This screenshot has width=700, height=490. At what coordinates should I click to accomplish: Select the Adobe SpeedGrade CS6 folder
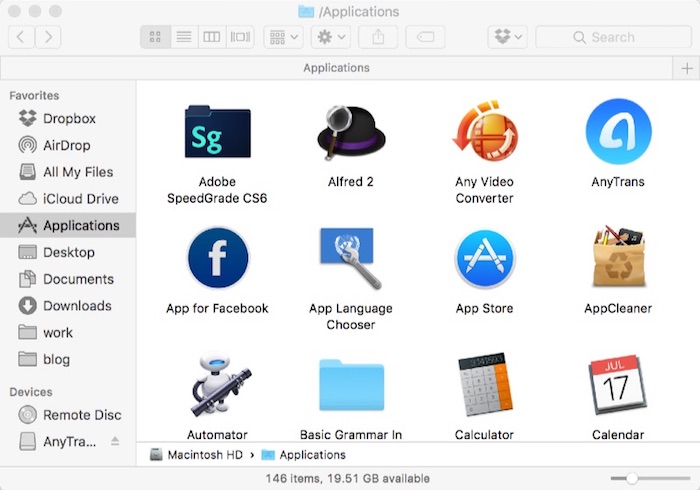coord(217,132)
